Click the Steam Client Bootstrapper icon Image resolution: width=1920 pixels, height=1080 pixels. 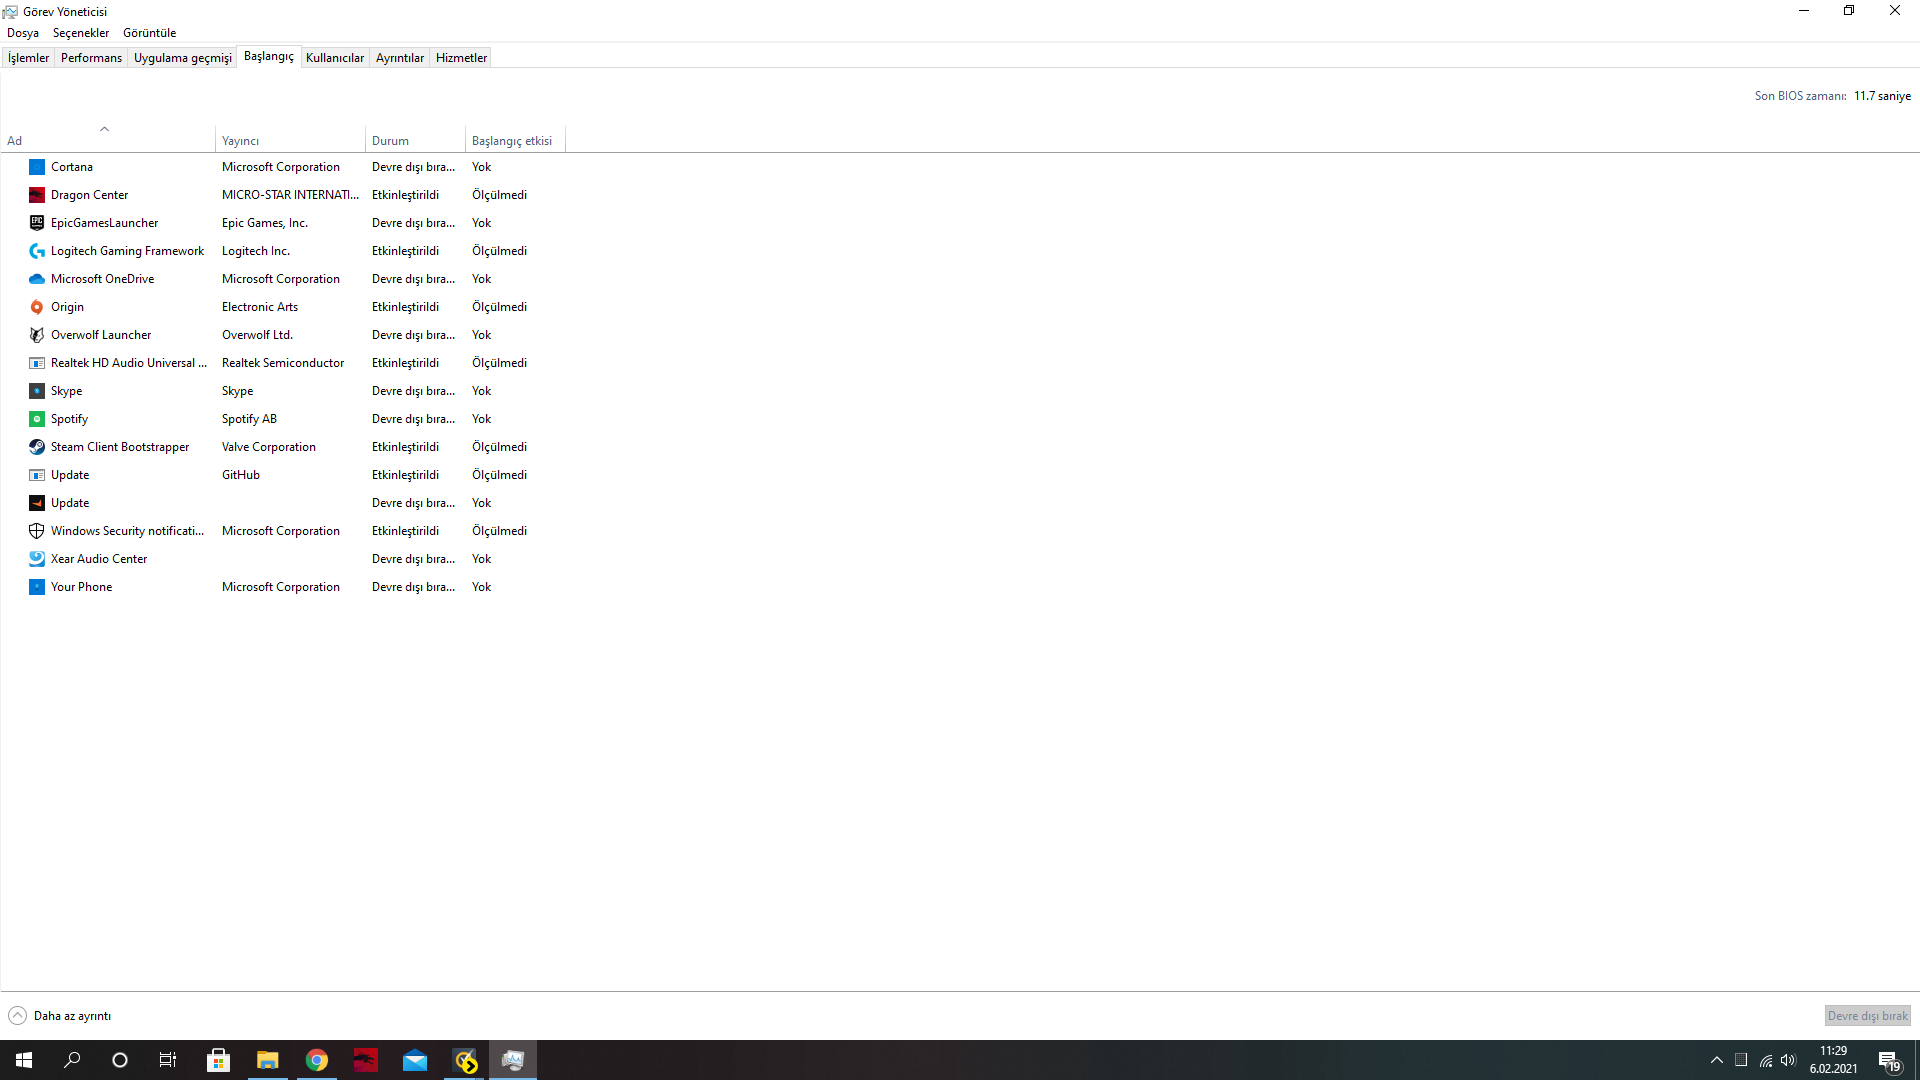37,447
